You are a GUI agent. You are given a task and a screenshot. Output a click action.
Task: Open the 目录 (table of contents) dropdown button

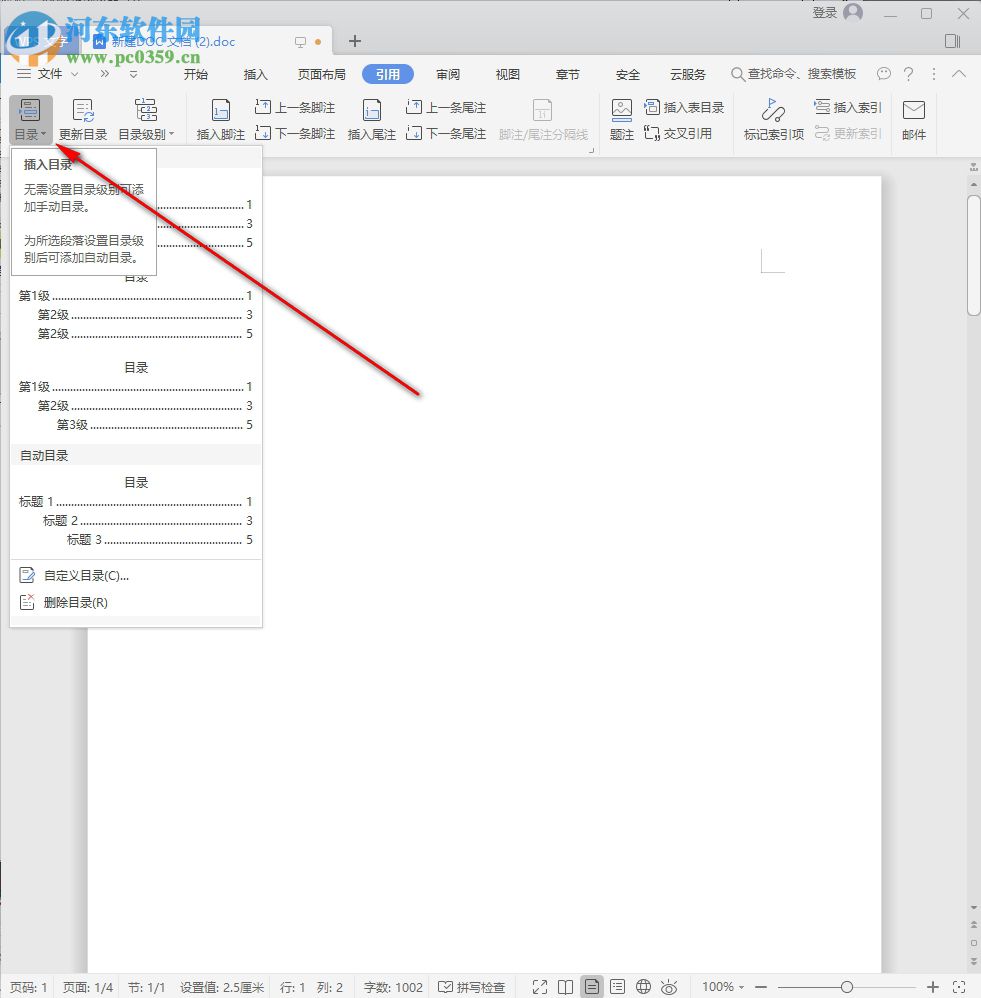point(30,119)
